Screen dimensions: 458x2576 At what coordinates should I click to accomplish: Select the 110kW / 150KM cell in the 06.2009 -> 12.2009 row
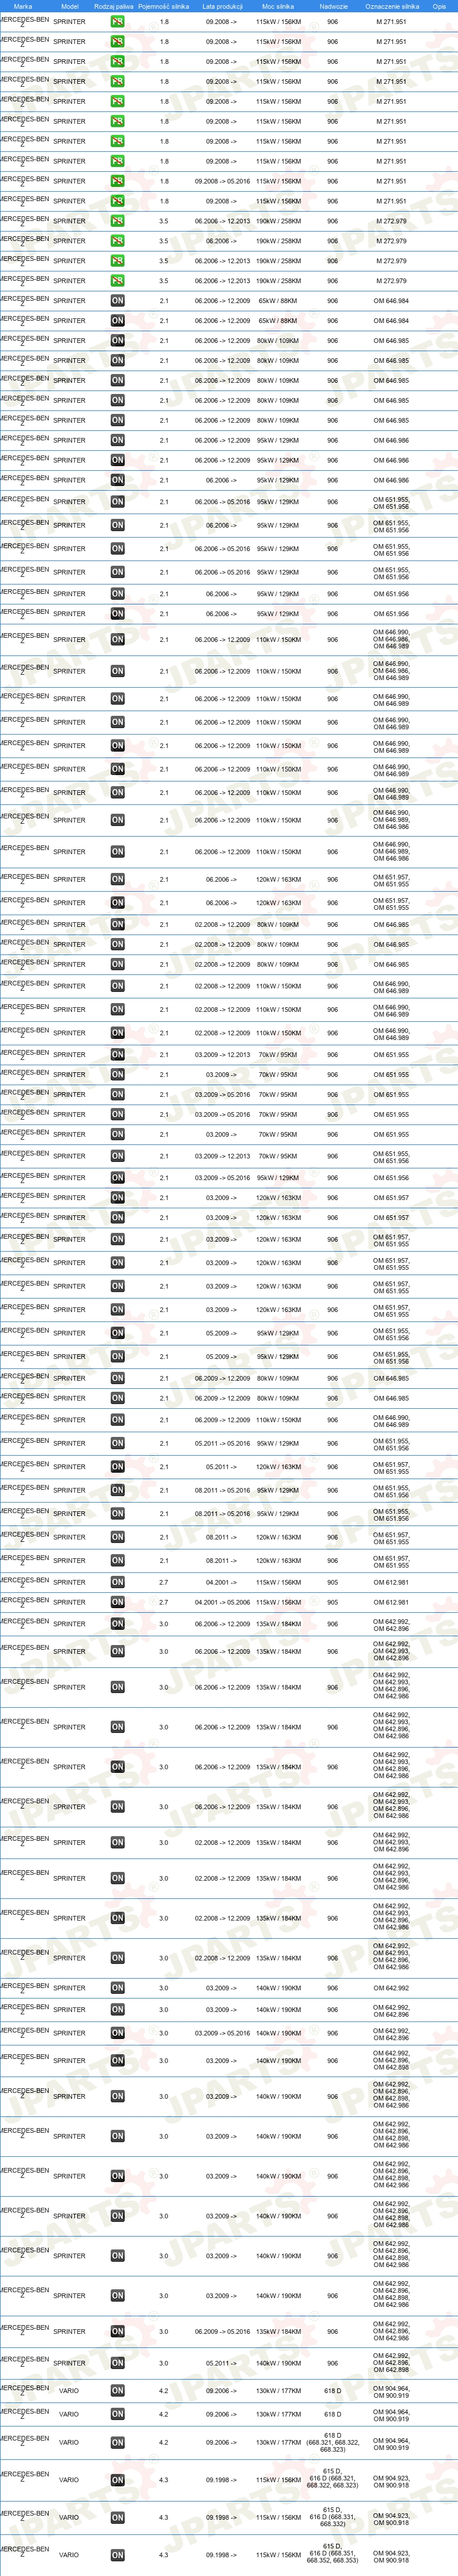[x=278, y=1420]
